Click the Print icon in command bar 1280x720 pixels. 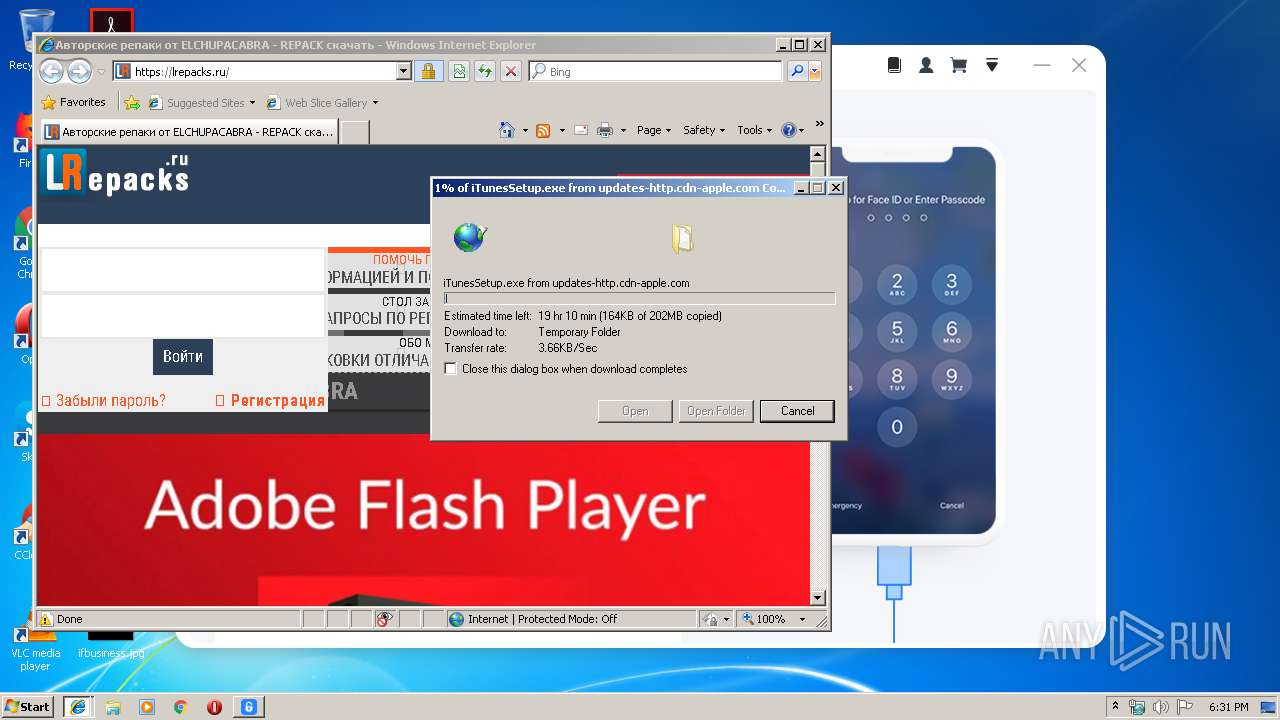click(x=605, y=130)
